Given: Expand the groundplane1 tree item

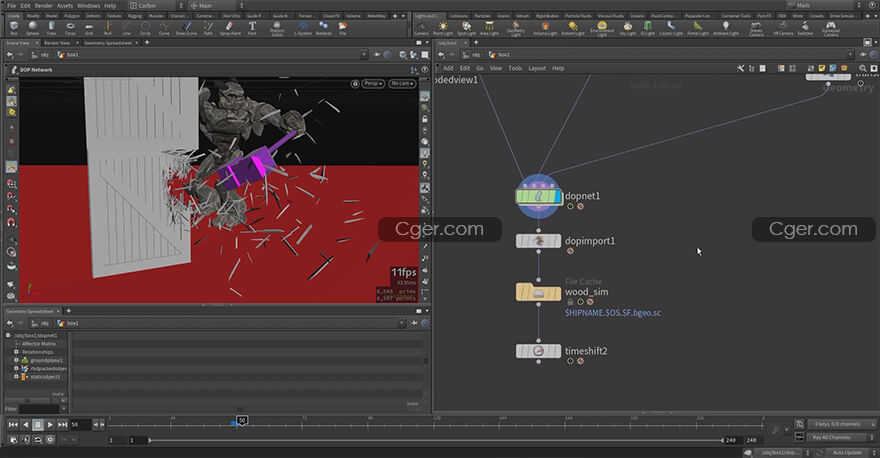Looking at the screenshot, I should coord(16,360).
